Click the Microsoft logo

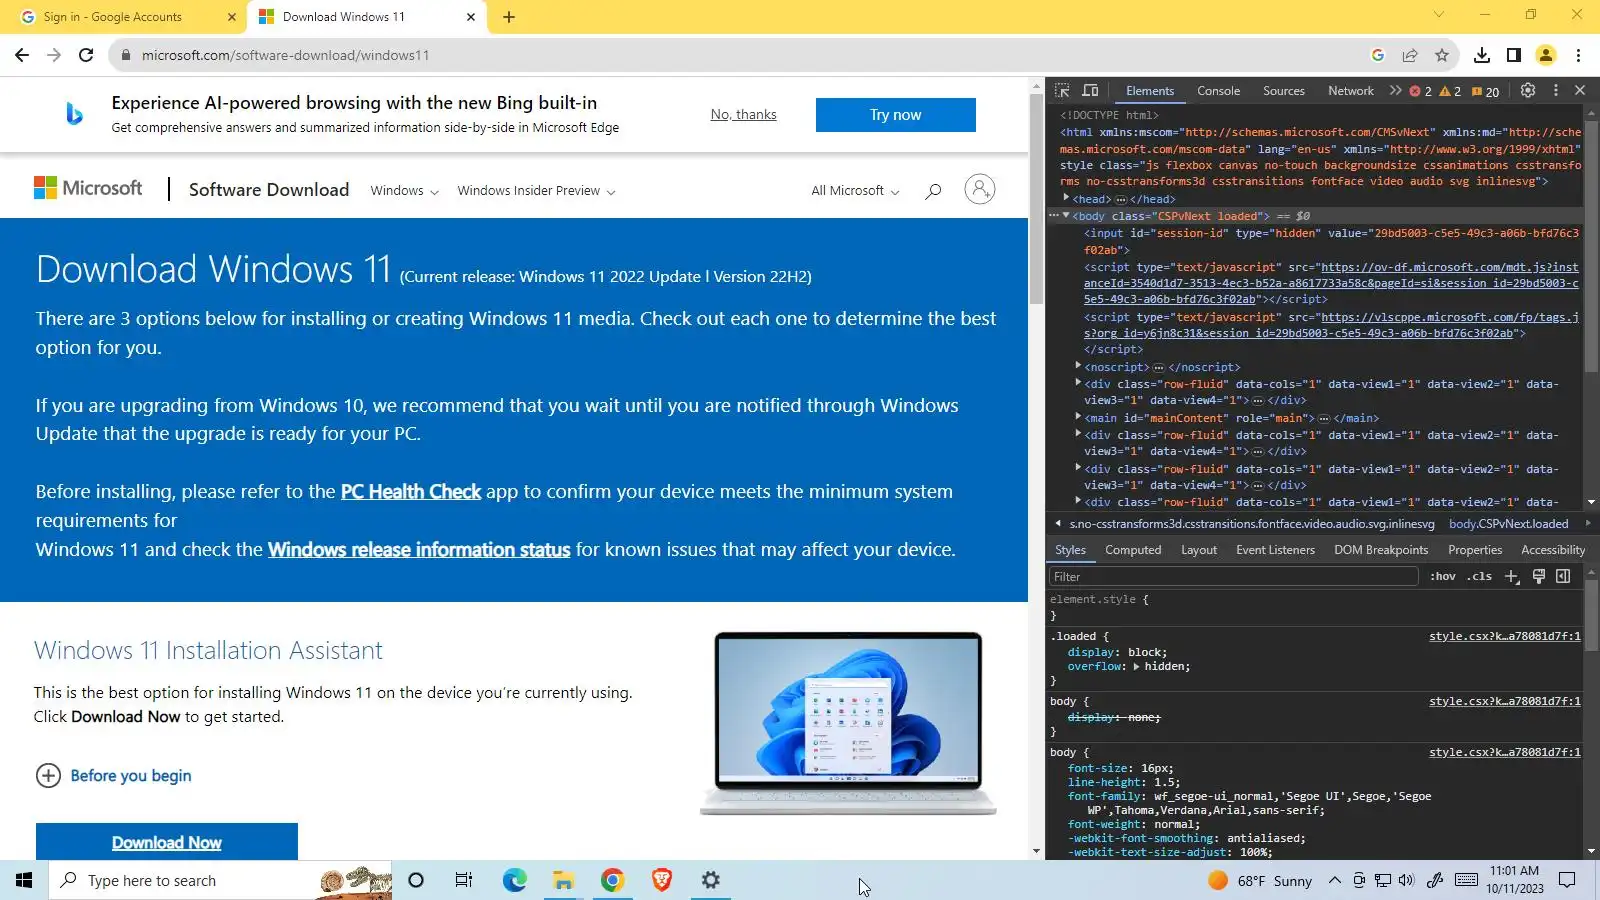(88, 188)
